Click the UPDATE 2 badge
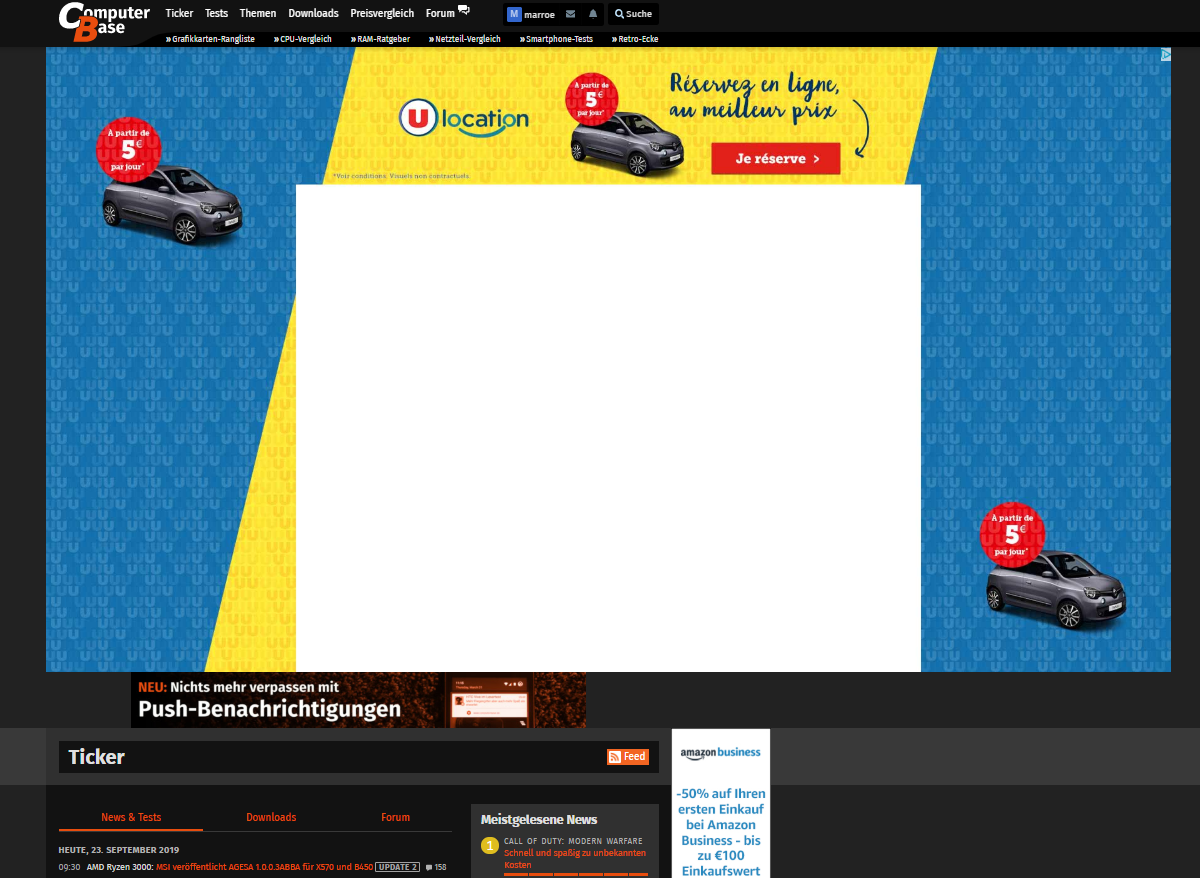This screenshot has width=1200, height=878. point(397,867)
